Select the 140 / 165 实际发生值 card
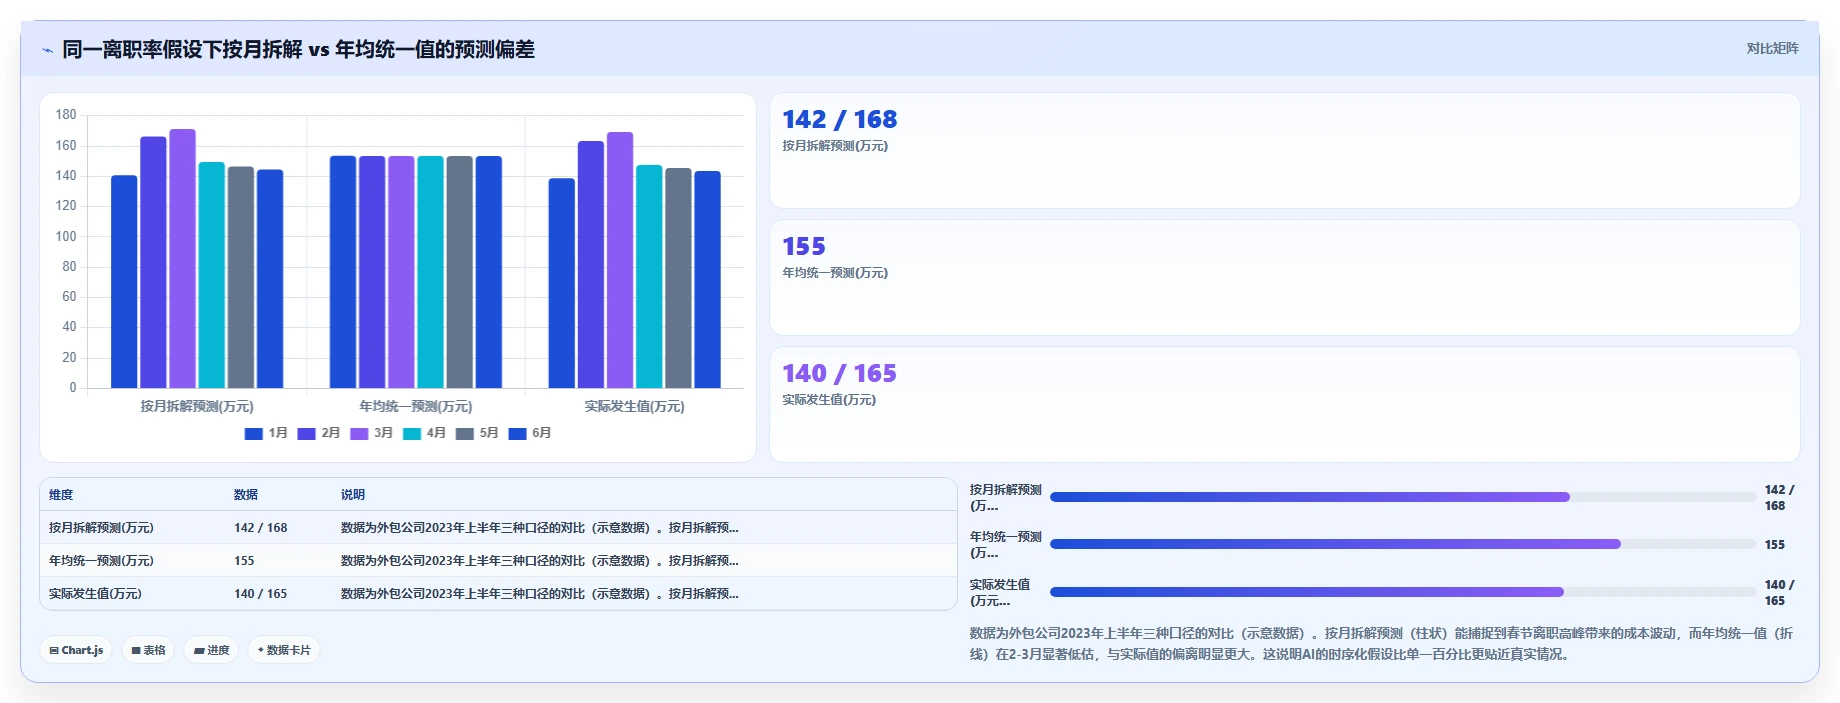The width and height of the screenshot is (1840, 703). point(1284,405)
